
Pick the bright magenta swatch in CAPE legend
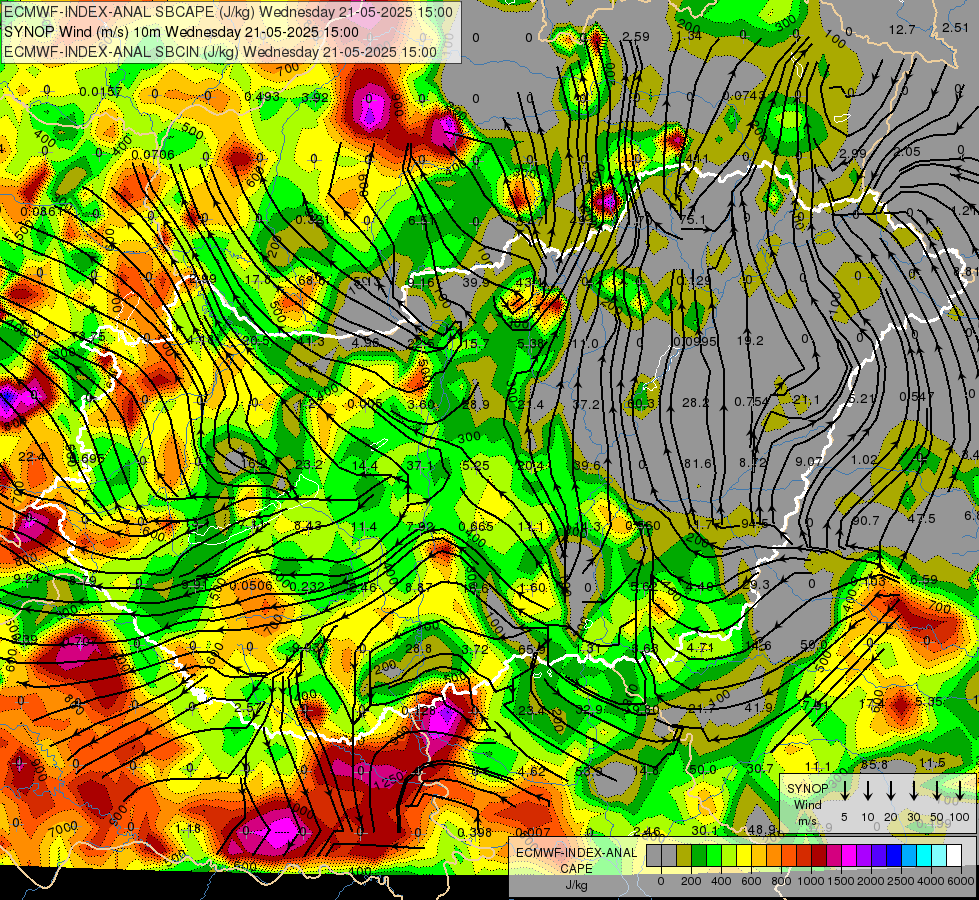(x=849, y=856)
